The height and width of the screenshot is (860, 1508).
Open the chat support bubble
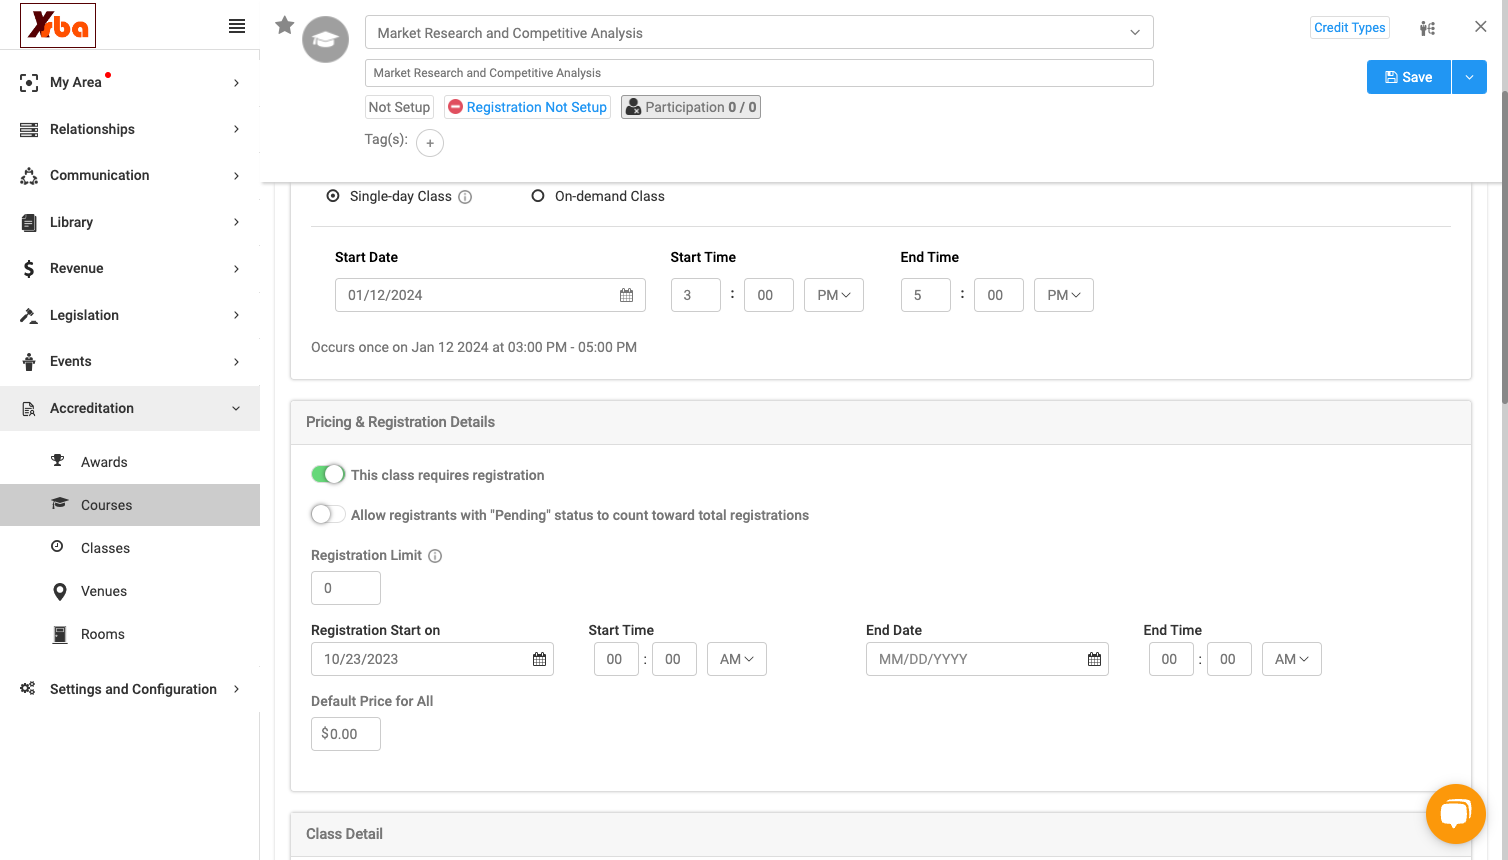click(x=1456, y=814)
